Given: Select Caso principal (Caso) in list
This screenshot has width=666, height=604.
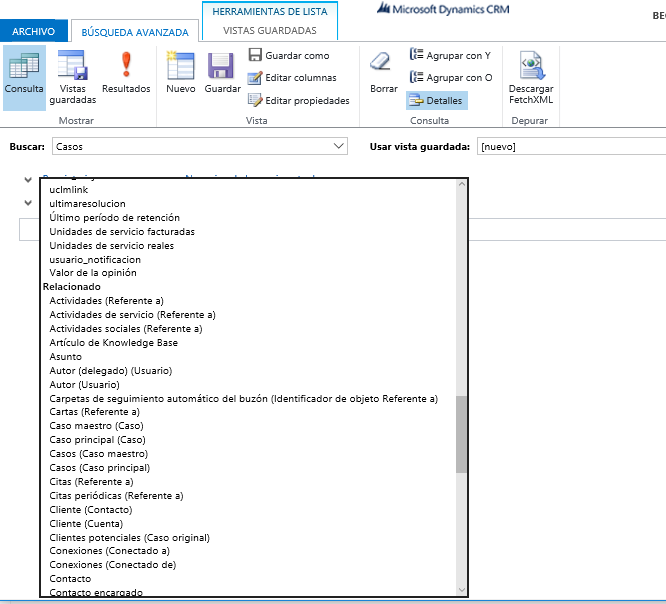Looking at the screenshot, I should (x=97, y=440).
